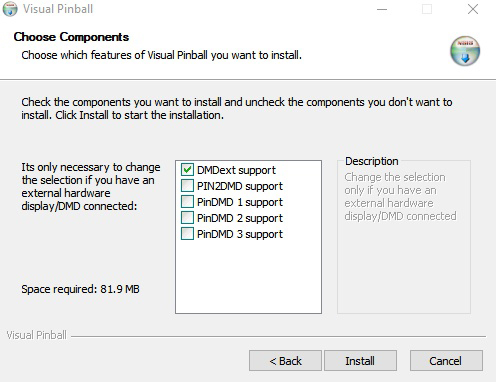Uncheck the DMDext support checkbox

click(187, 170)
